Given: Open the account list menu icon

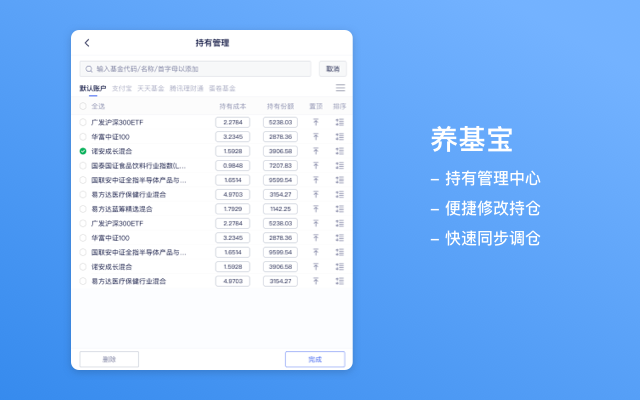Looking at the screenshot, I should coord(340,88).
